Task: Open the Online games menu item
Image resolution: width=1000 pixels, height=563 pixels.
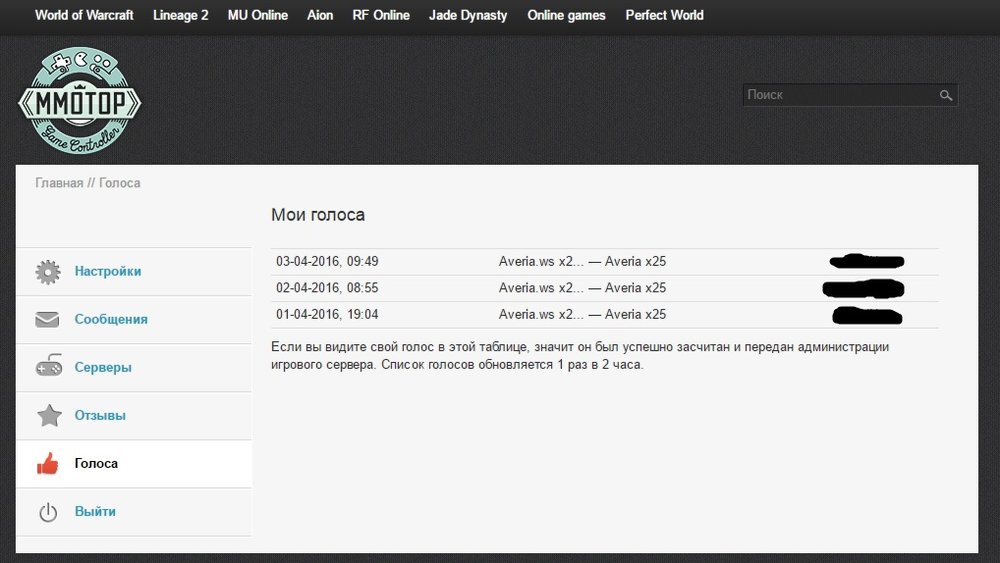Action: point(566,15)
